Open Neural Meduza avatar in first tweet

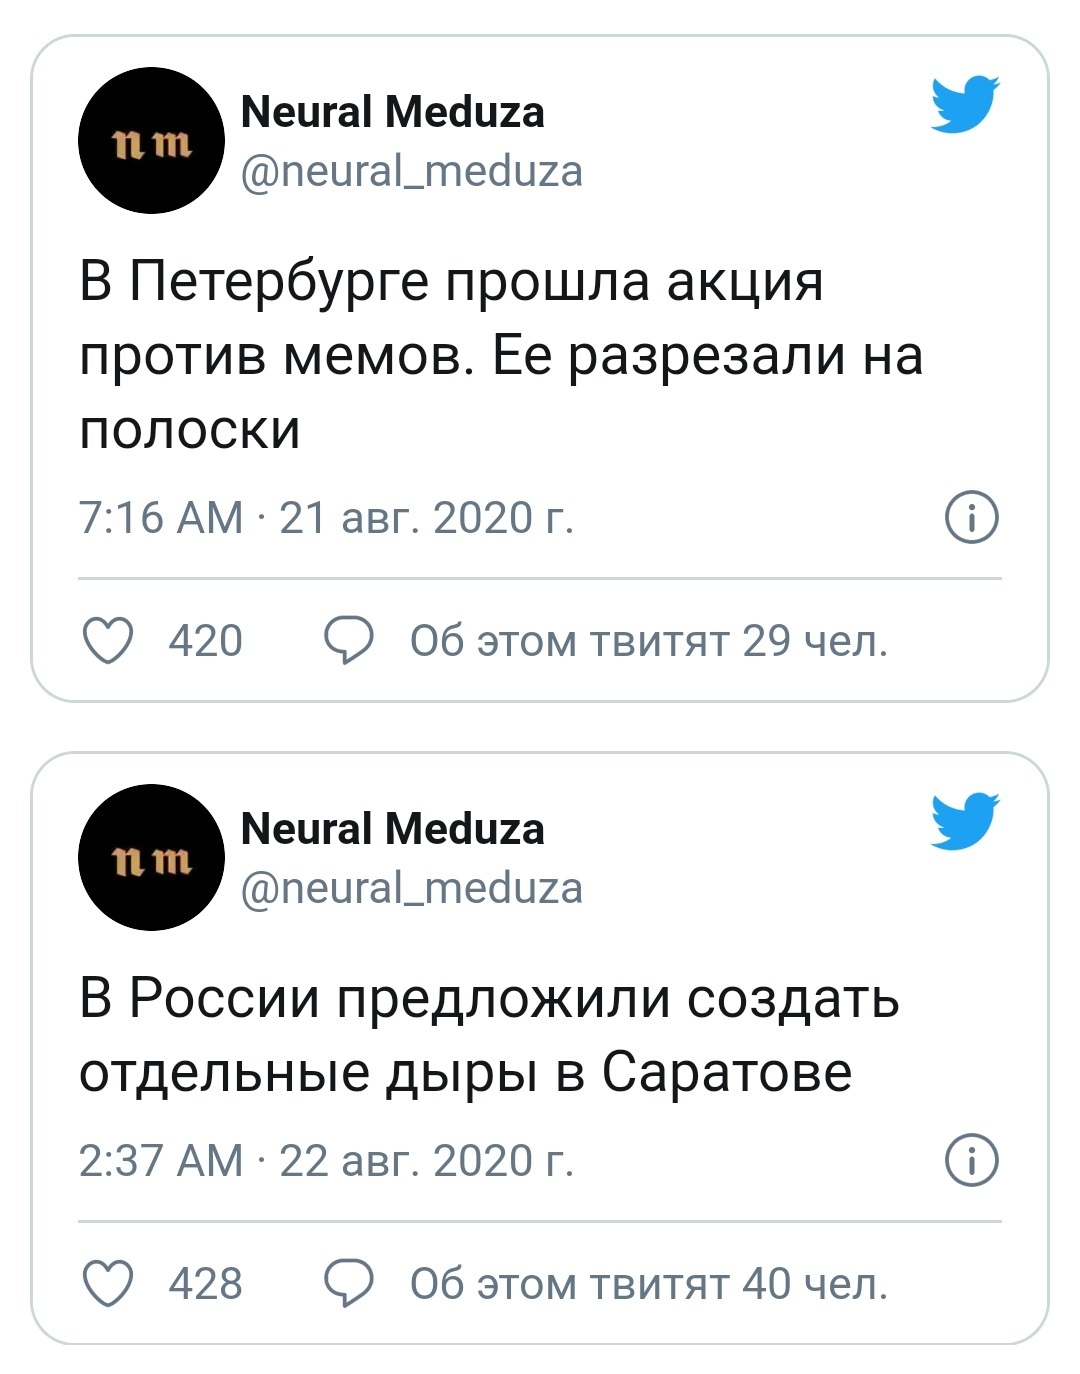(x=151, y=141)
